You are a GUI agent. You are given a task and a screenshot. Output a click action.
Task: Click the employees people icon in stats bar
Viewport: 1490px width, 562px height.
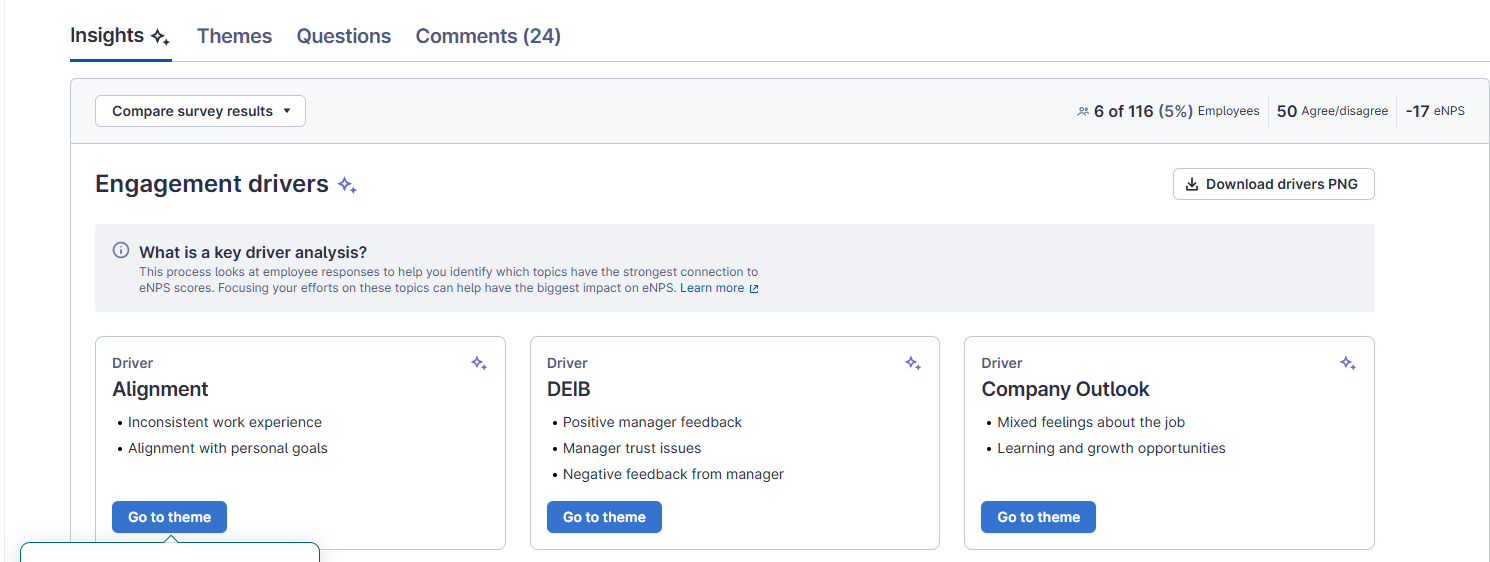1083,112
